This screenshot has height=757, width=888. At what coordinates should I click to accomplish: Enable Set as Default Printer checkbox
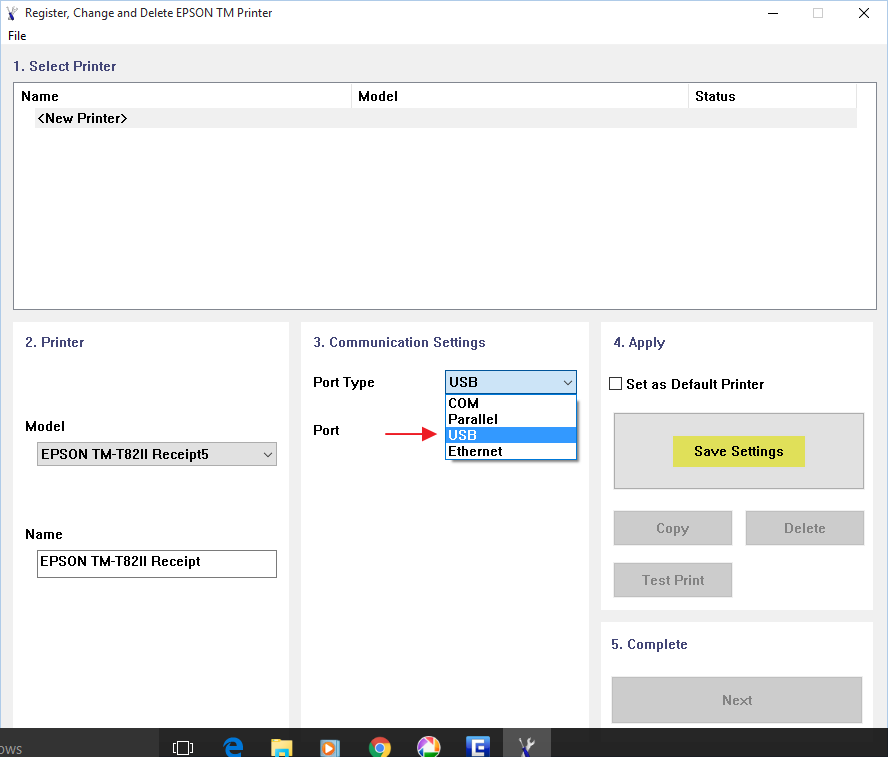[616, 384]
